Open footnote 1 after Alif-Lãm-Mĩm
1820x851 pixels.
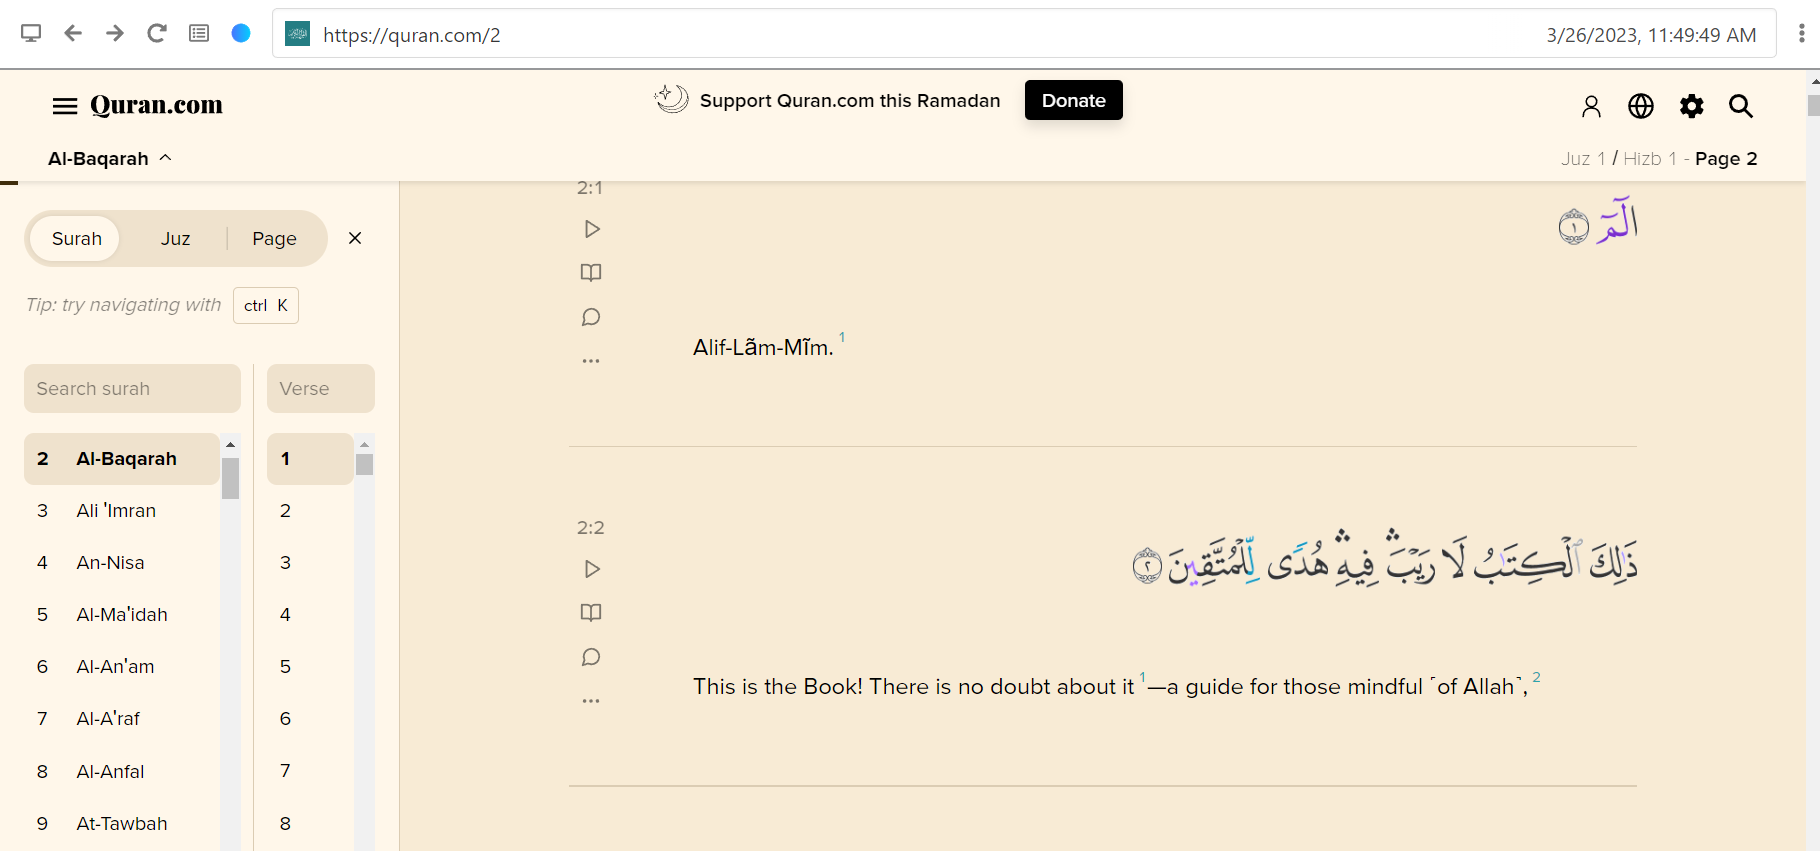point(842,337)
